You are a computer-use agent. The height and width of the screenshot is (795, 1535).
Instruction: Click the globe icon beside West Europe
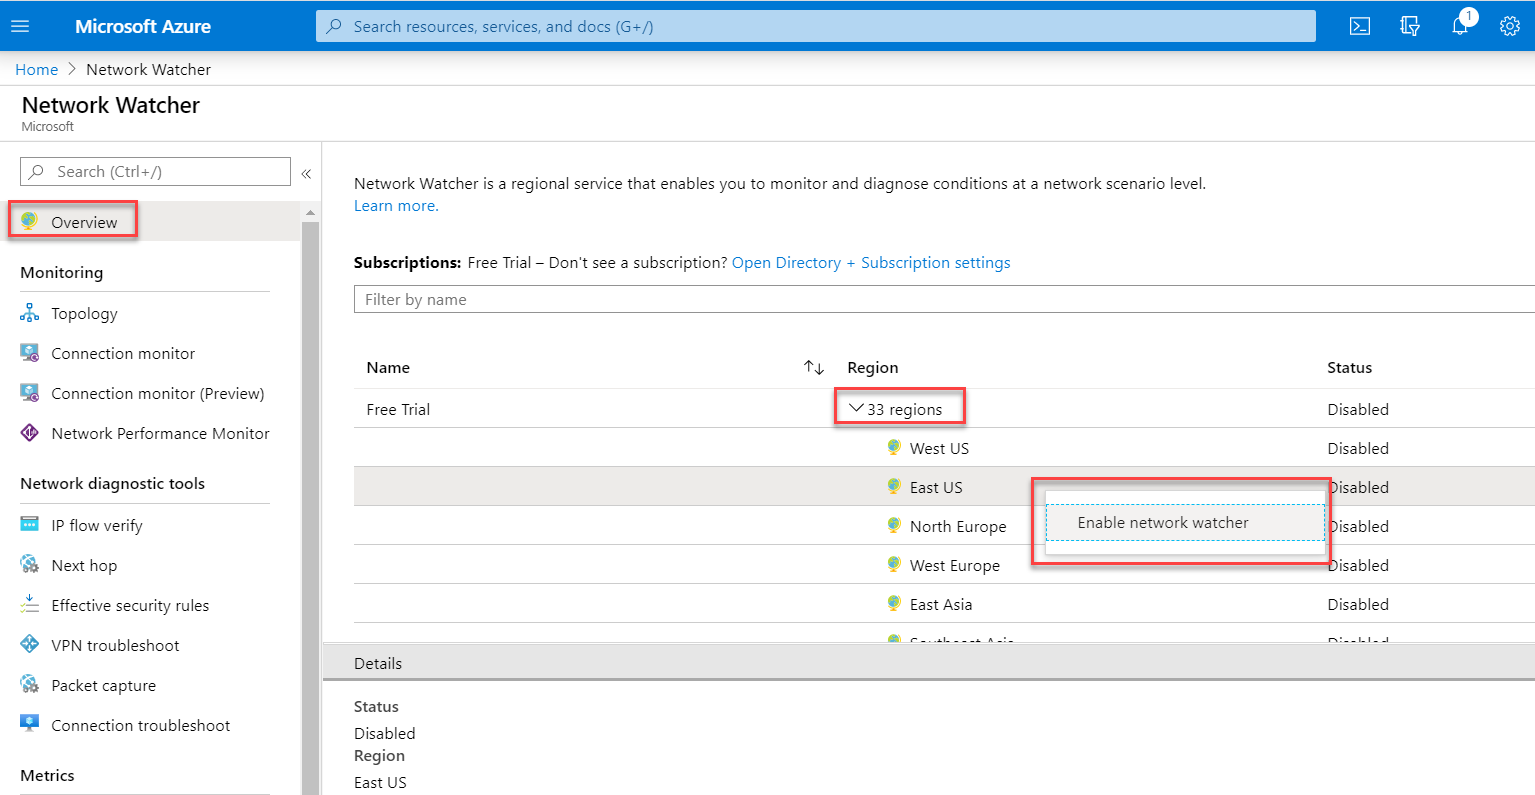pyautogui.click(x=894, y=564)
